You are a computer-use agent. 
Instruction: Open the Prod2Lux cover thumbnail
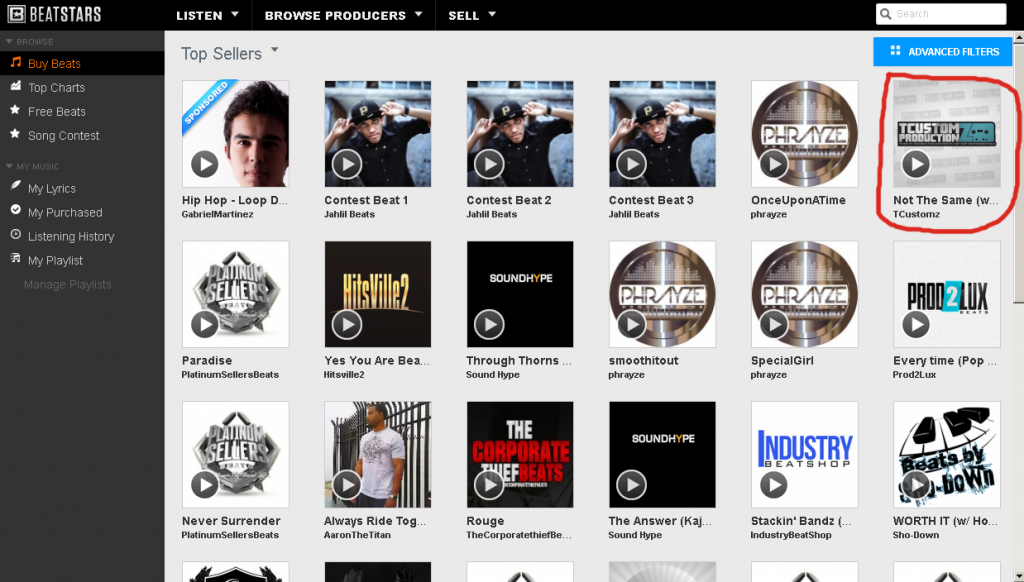[x=946, y=294]
